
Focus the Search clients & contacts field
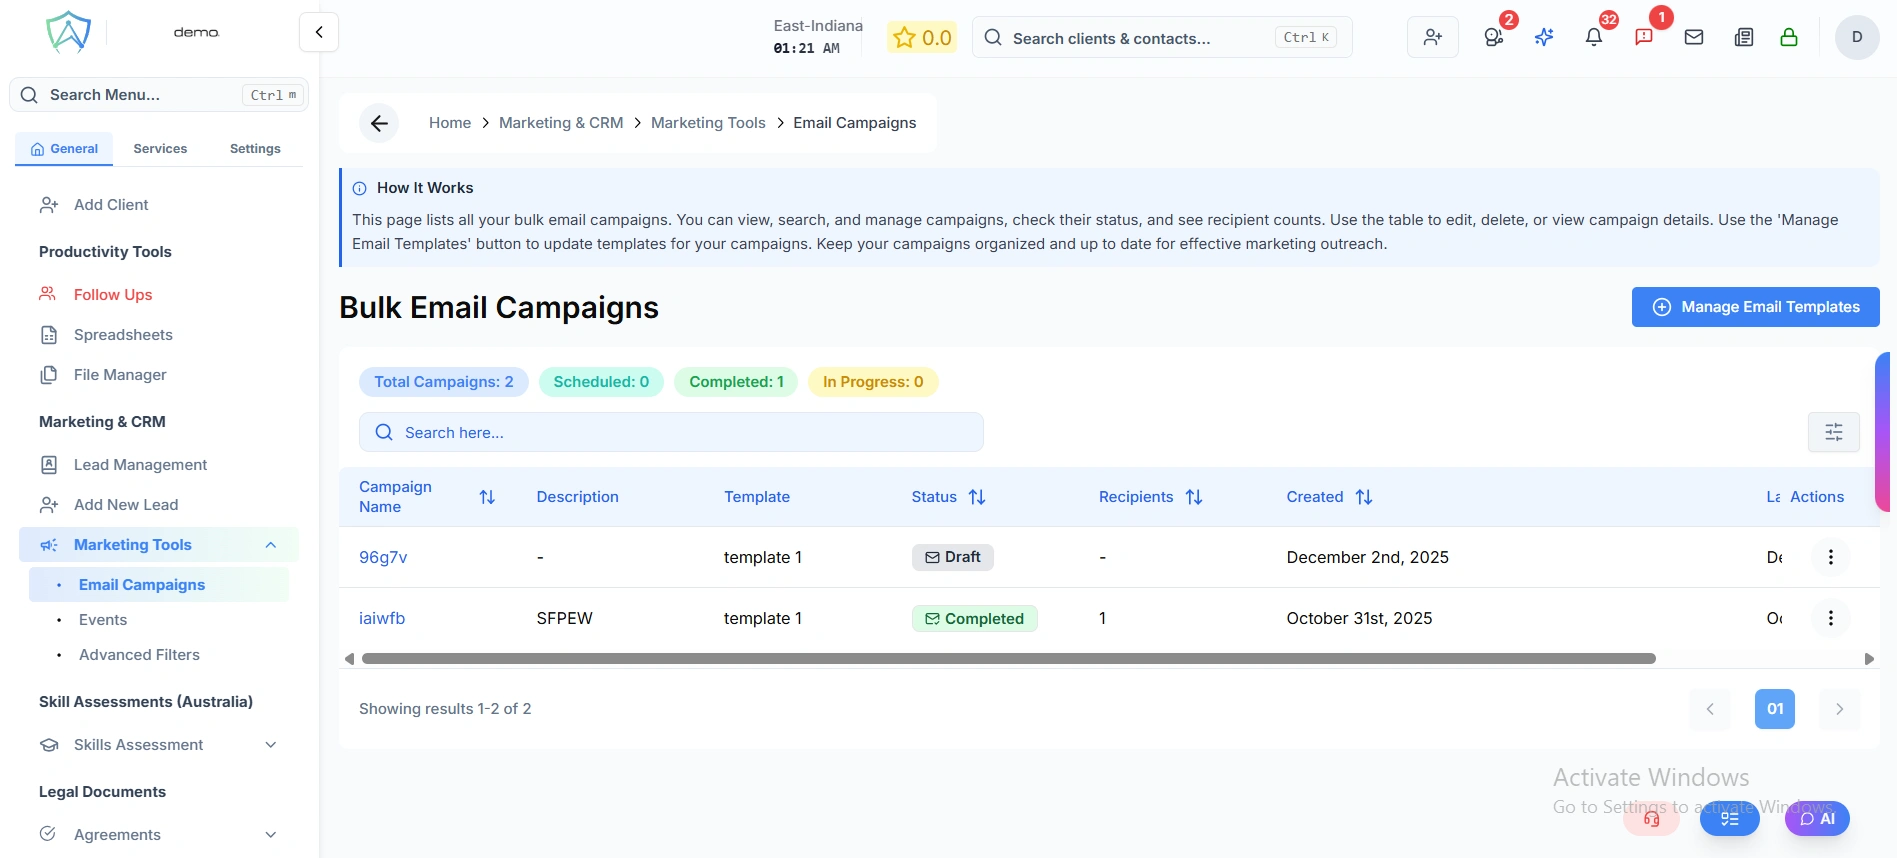click(1162, 38)
